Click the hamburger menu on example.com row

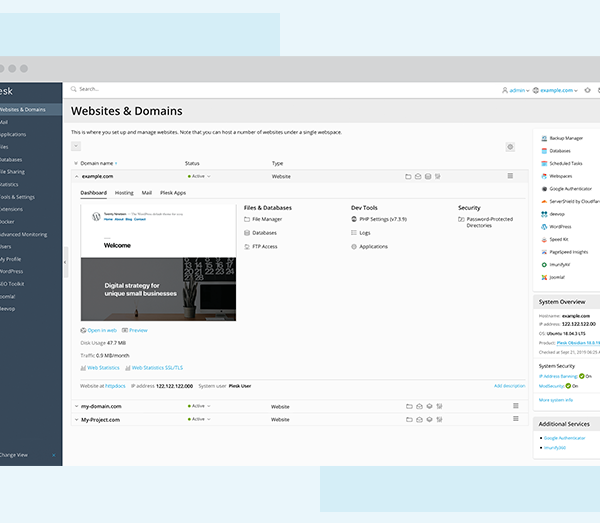click(x=511, y=176)
